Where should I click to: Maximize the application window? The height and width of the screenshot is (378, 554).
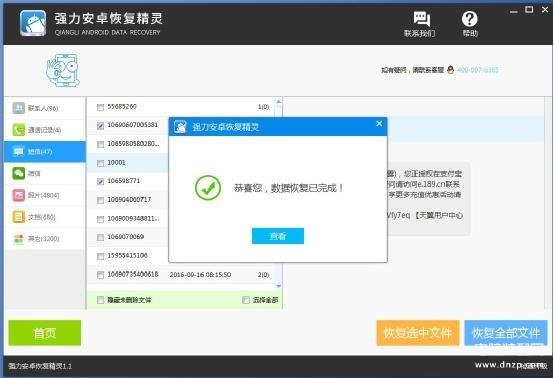click(x=529, y=10)
